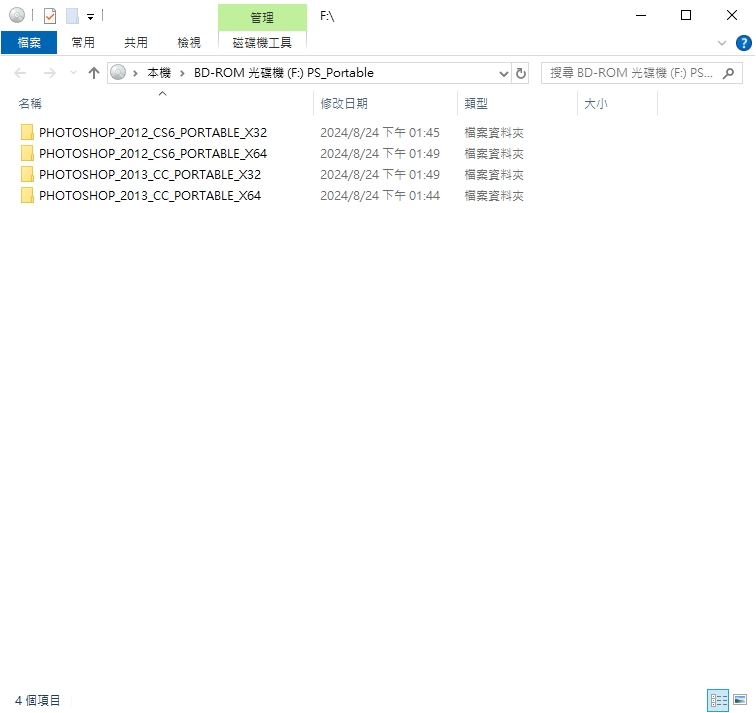Click the Properties quick access icon
756x713 pixels.
tap(50, 16)
